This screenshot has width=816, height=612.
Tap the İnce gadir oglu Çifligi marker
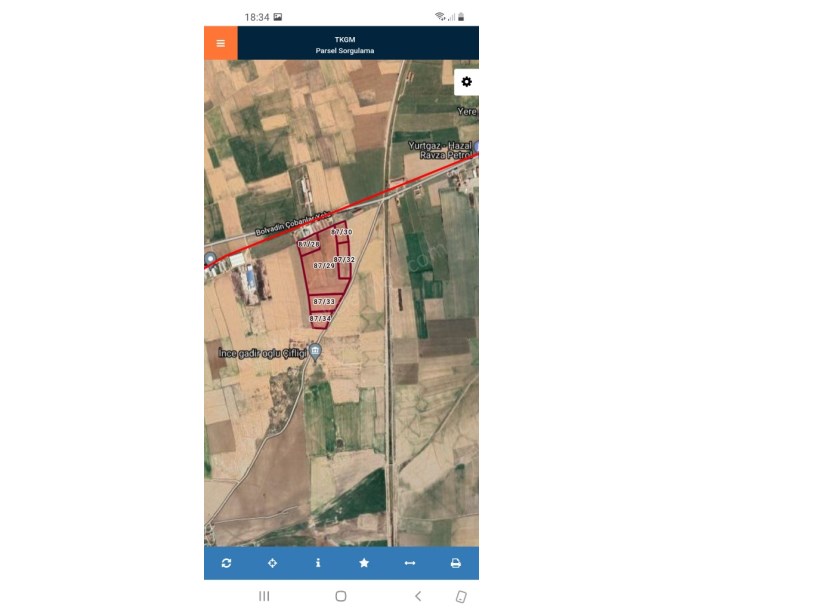(315, 351)
